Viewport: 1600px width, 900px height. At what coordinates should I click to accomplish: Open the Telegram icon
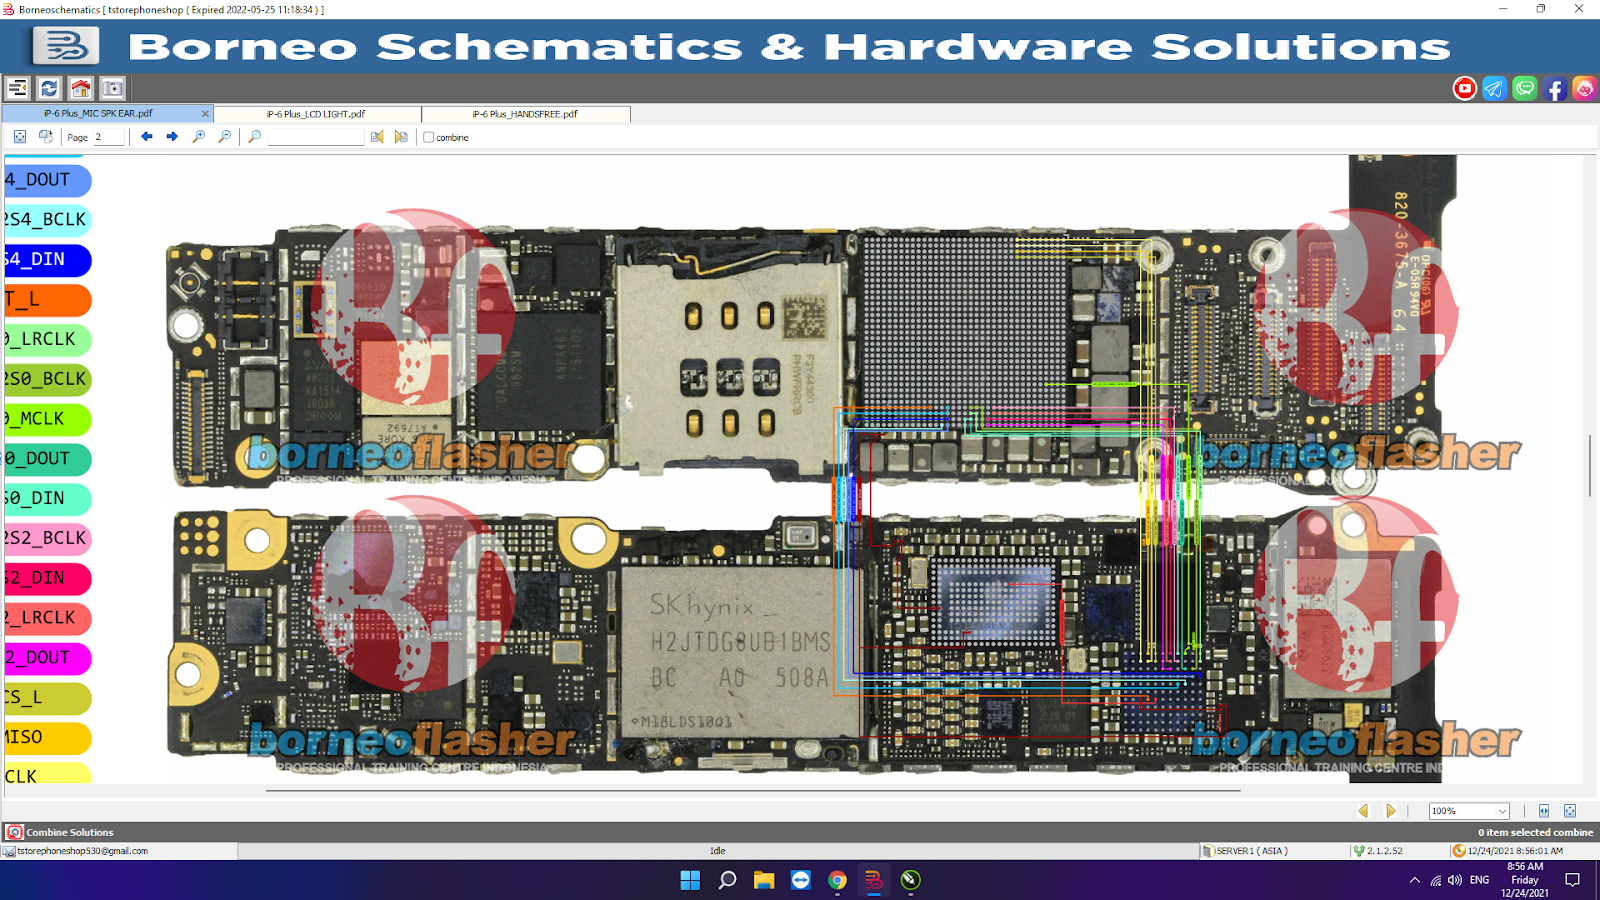tap(1494, 88)
